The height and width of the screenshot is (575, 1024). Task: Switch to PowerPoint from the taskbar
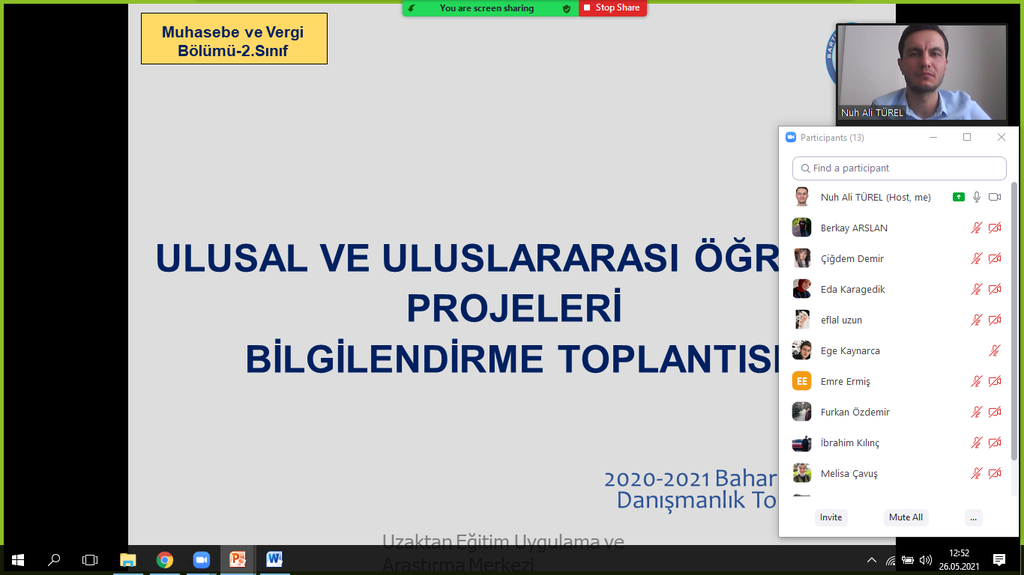[238, 560]
